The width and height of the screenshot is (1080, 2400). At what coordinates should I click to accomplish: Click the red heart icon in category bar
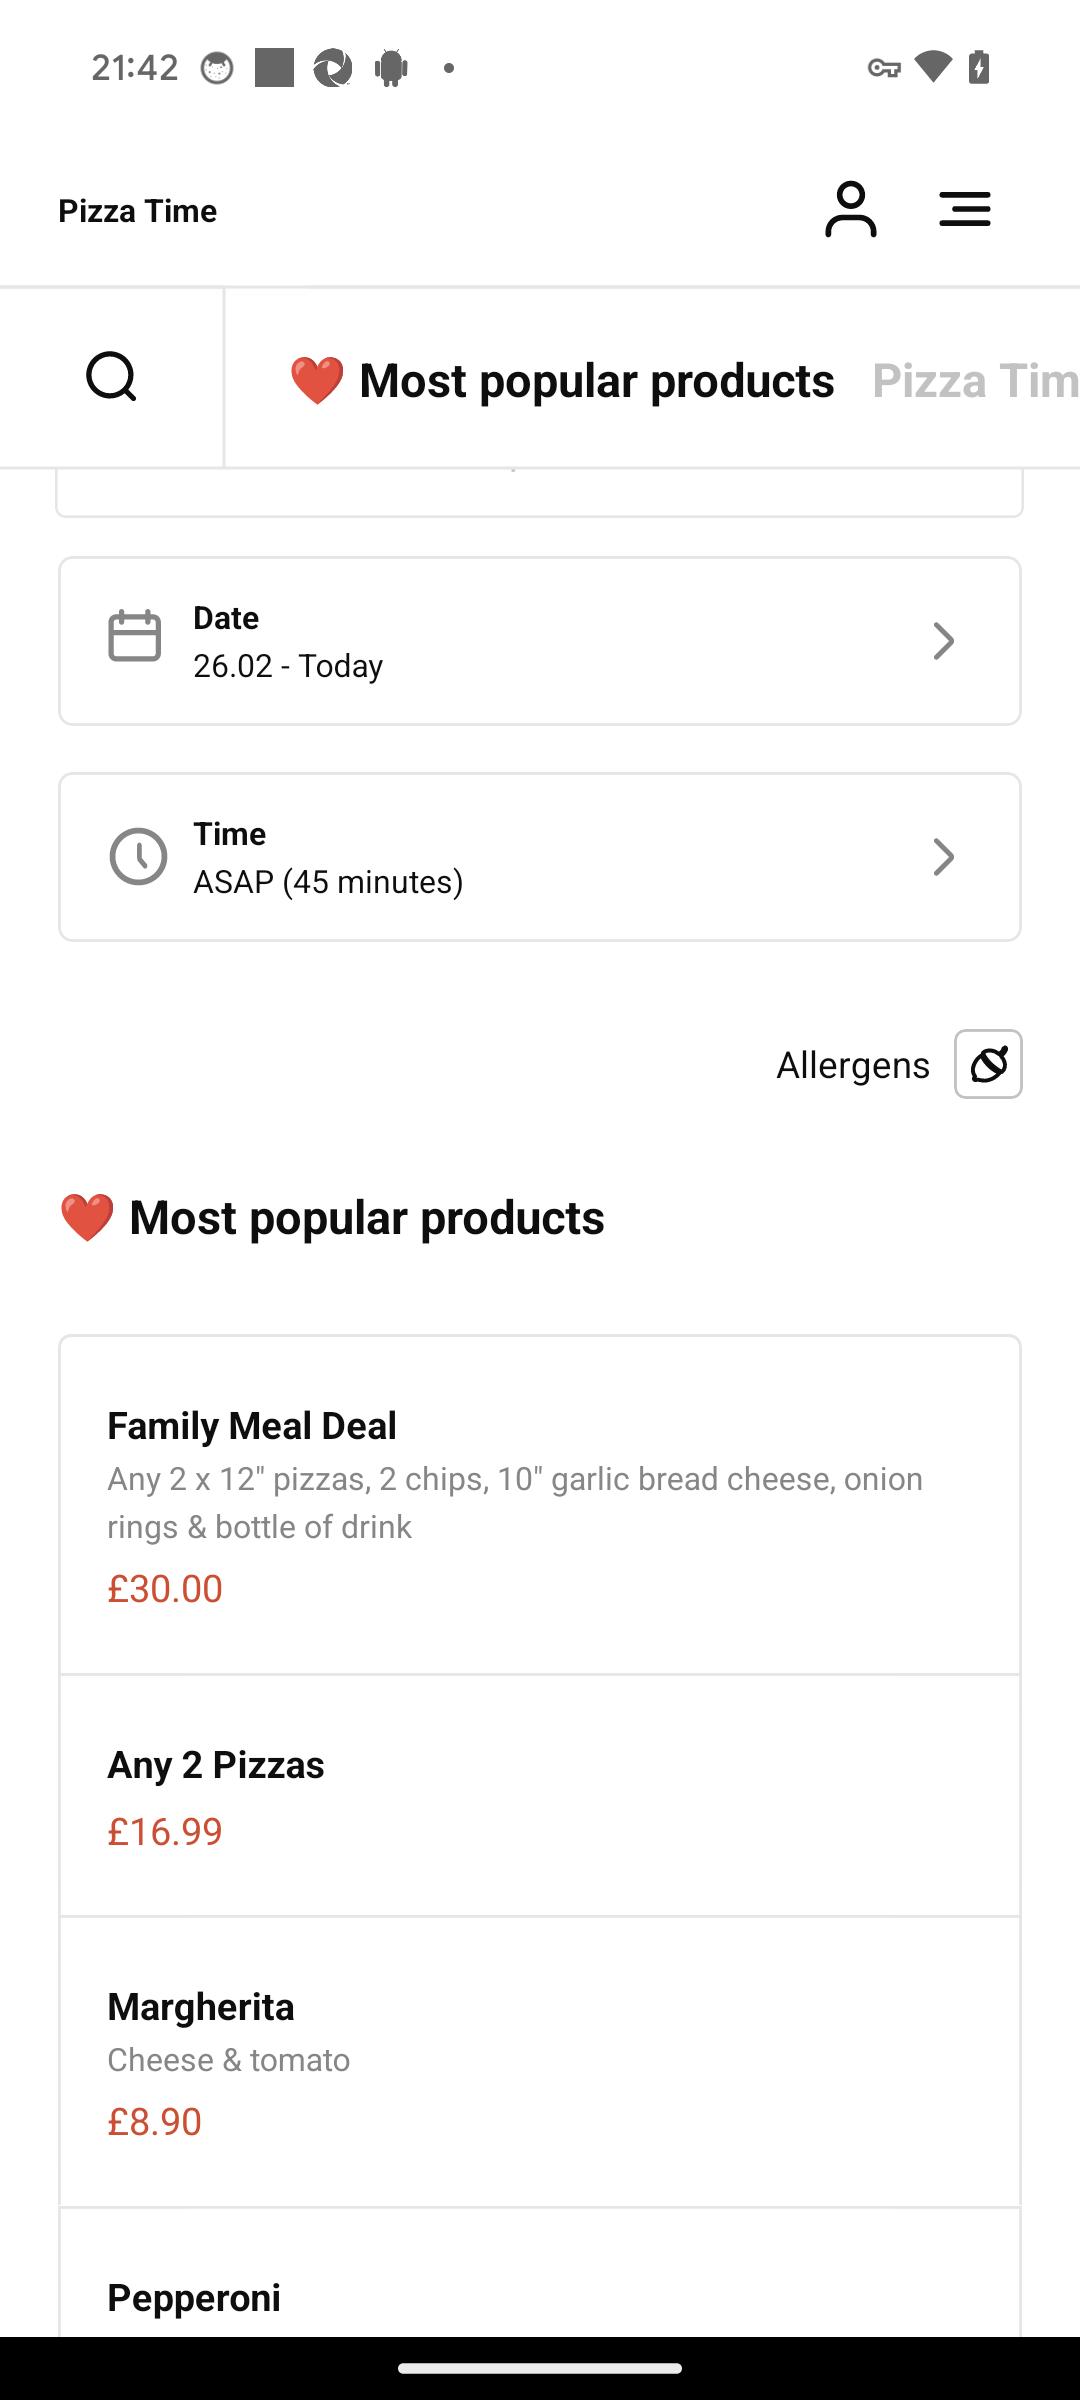coord(316,381)
